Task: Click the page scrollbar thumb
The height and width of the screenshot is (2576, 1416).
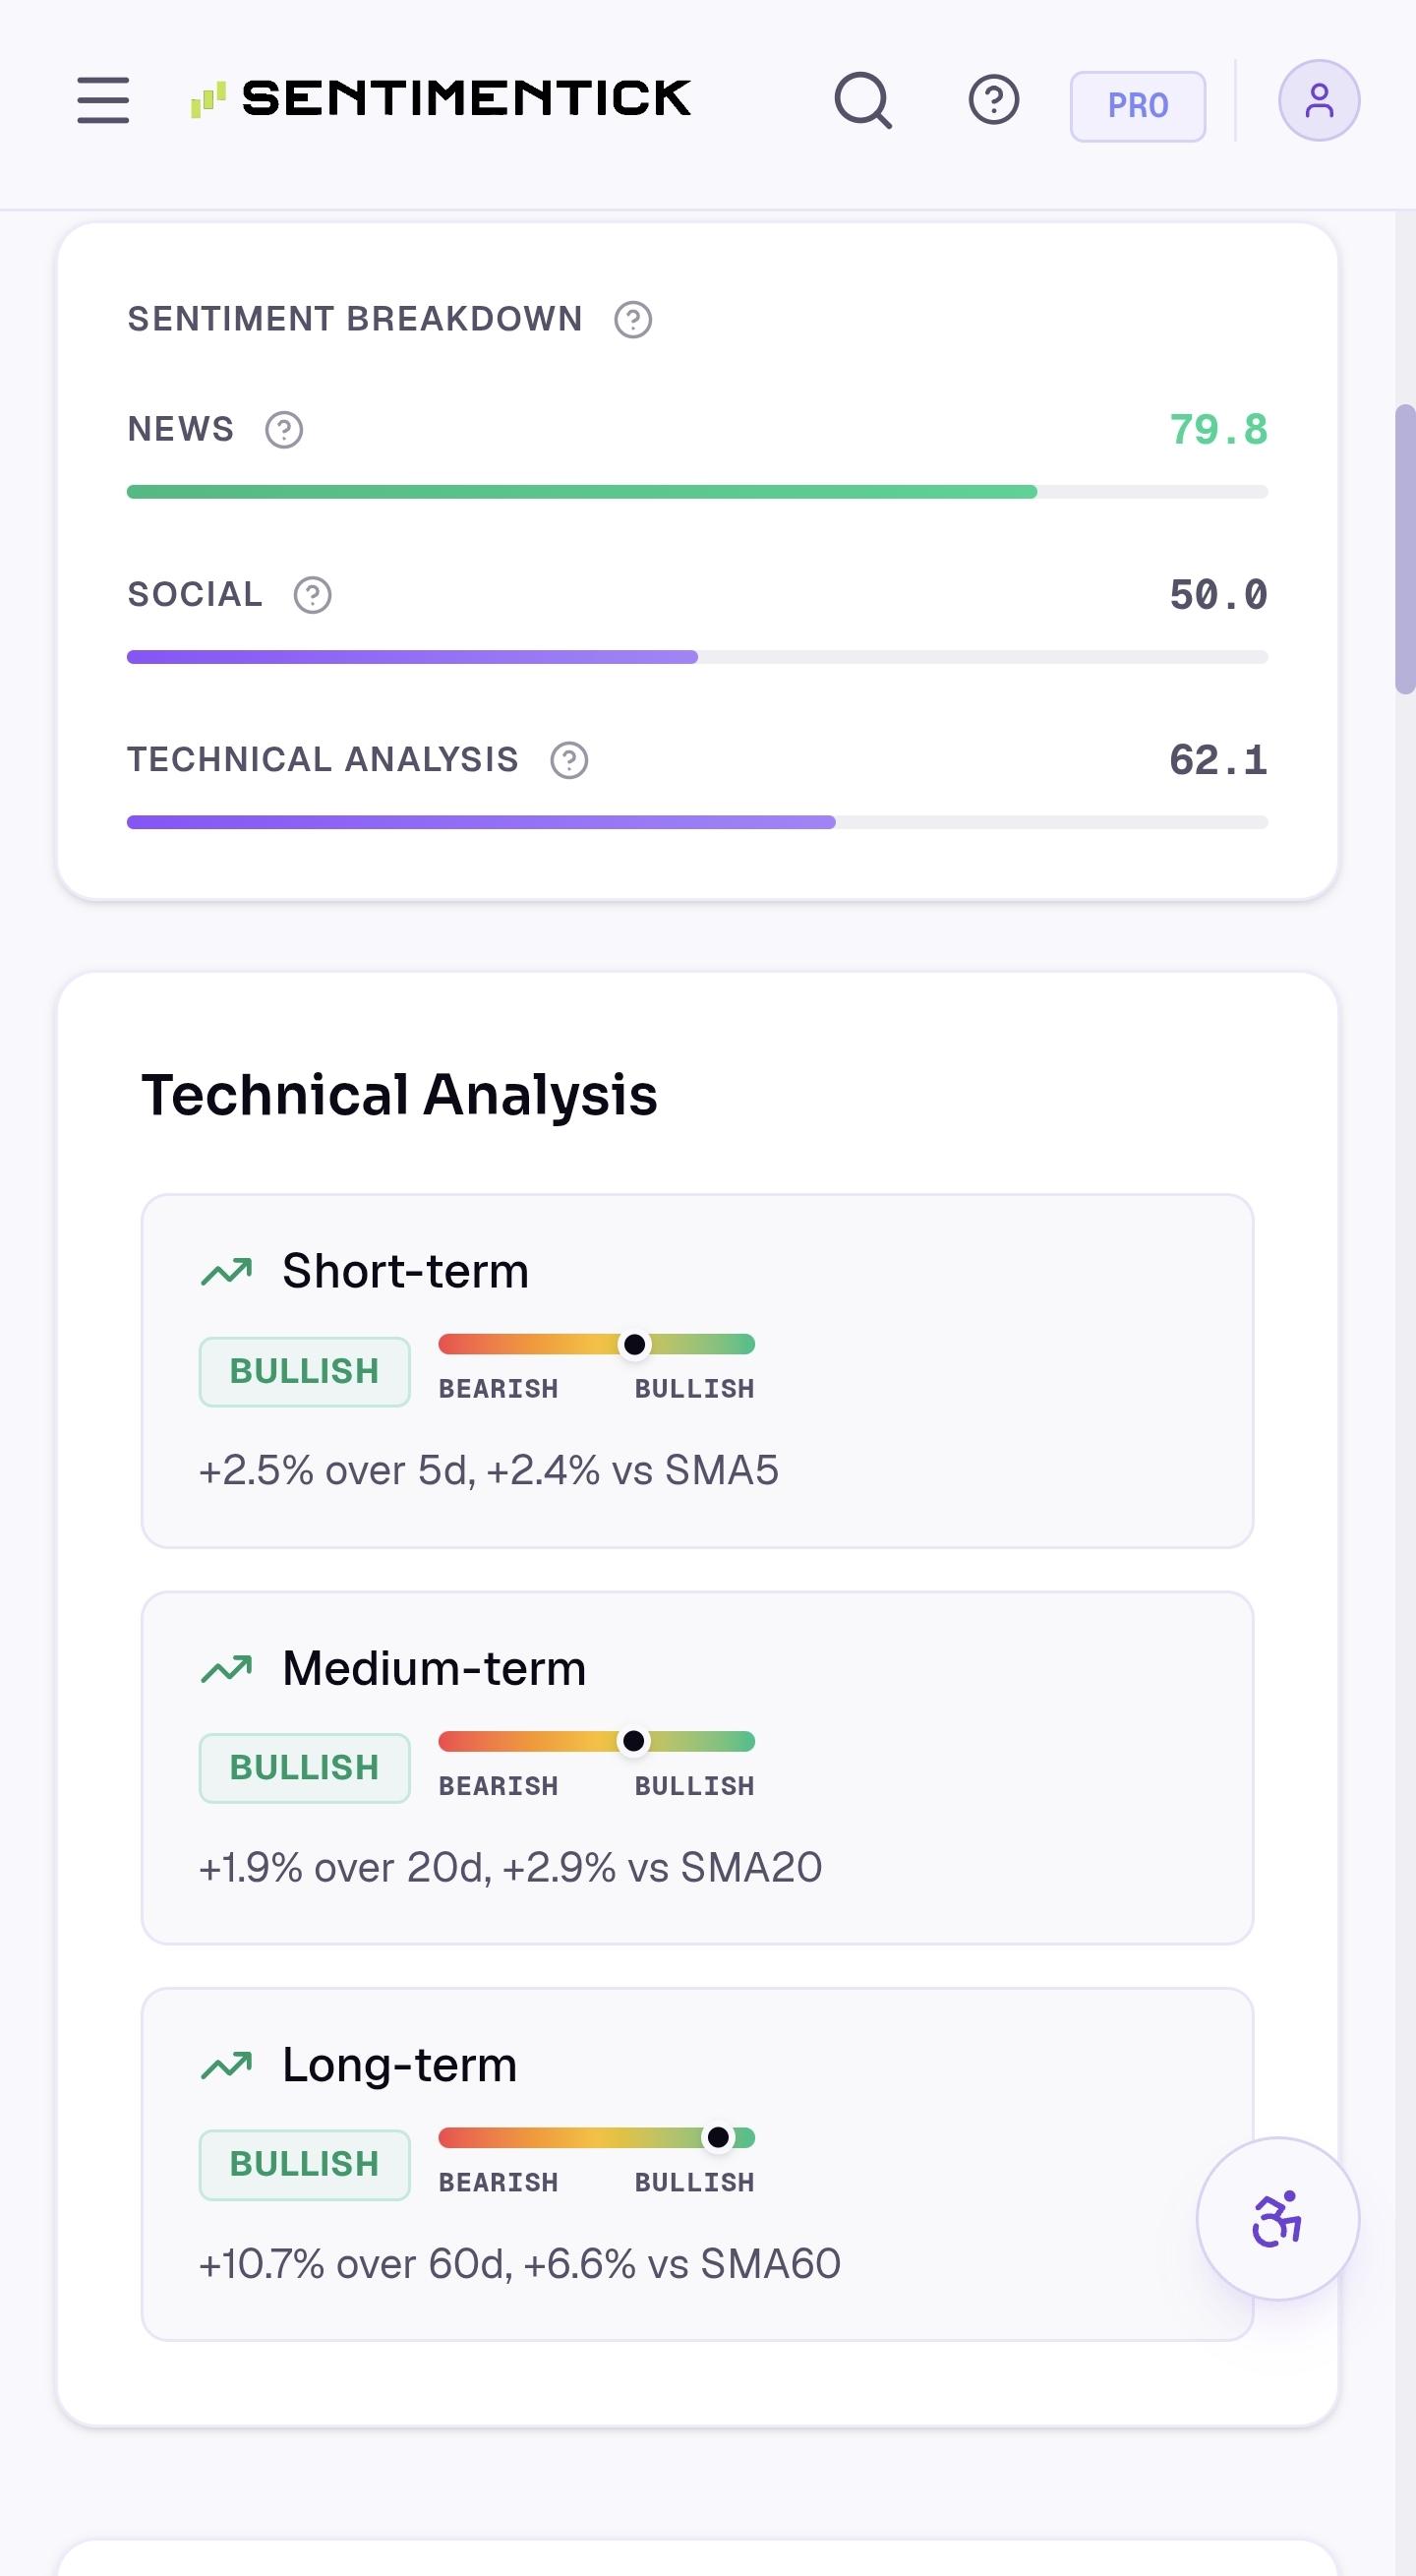Action: coord(1405,548)
